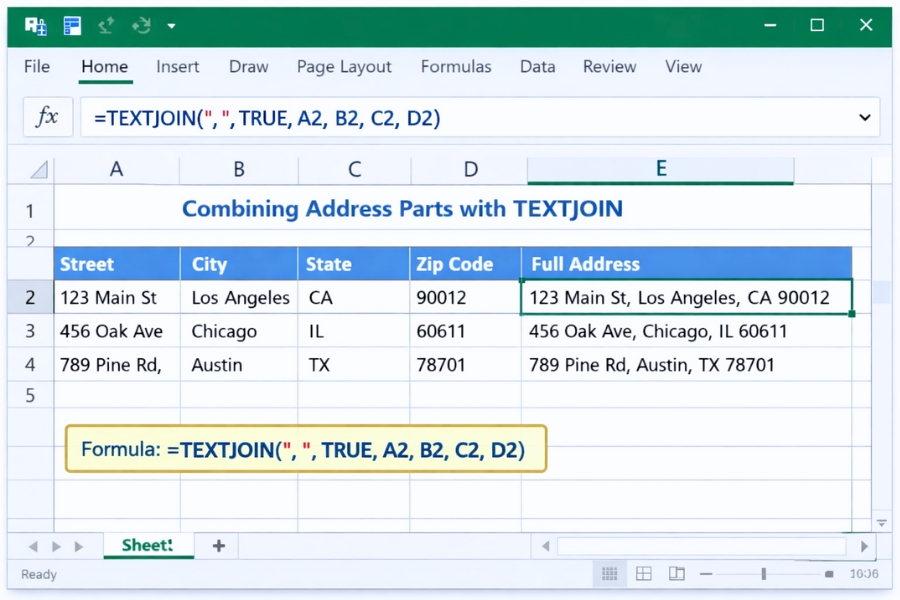Adjust the zoom slider
900x600 pixels.
[763, 574]
